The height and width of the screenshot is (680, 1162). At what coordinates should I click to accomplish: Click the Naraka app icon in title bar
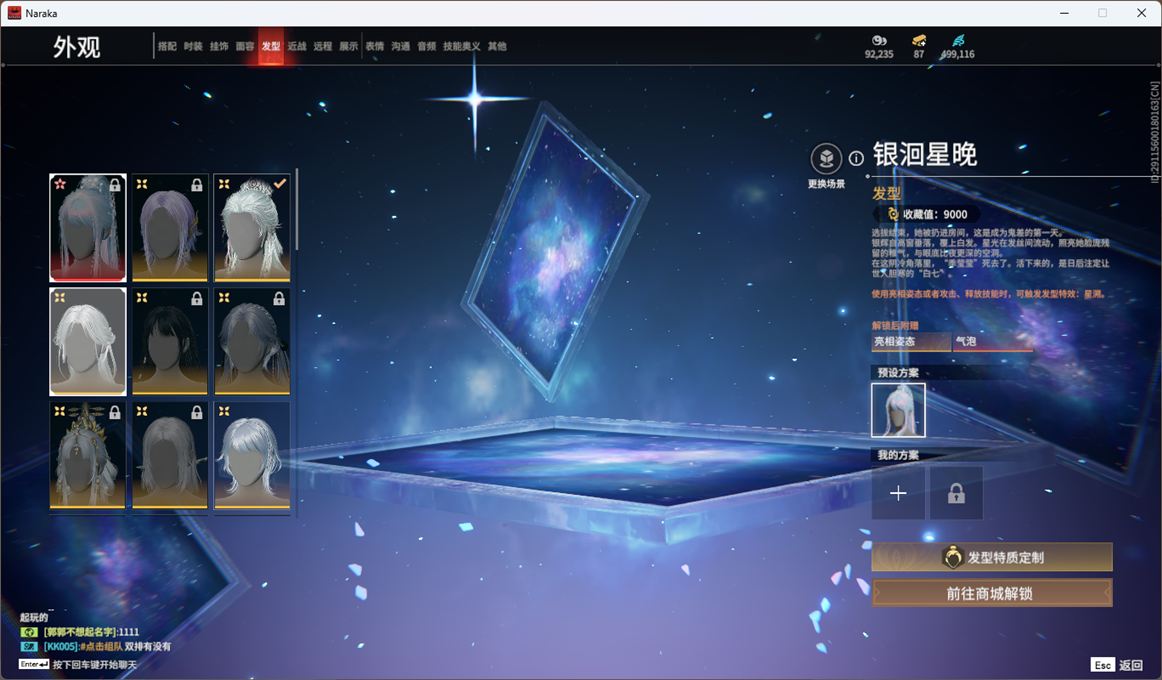(x=14, y=13)
